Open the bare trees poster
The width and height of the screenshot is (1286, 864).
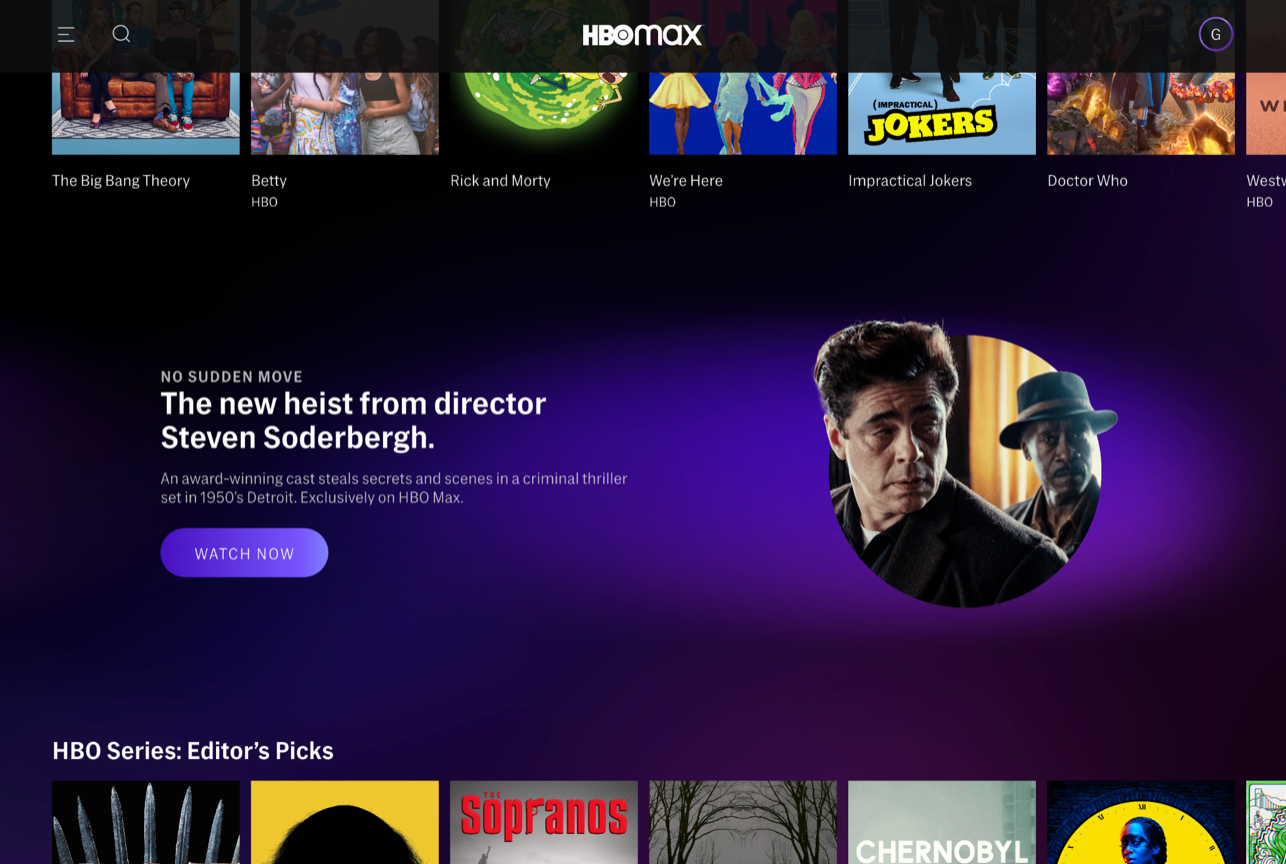(743, 822)
